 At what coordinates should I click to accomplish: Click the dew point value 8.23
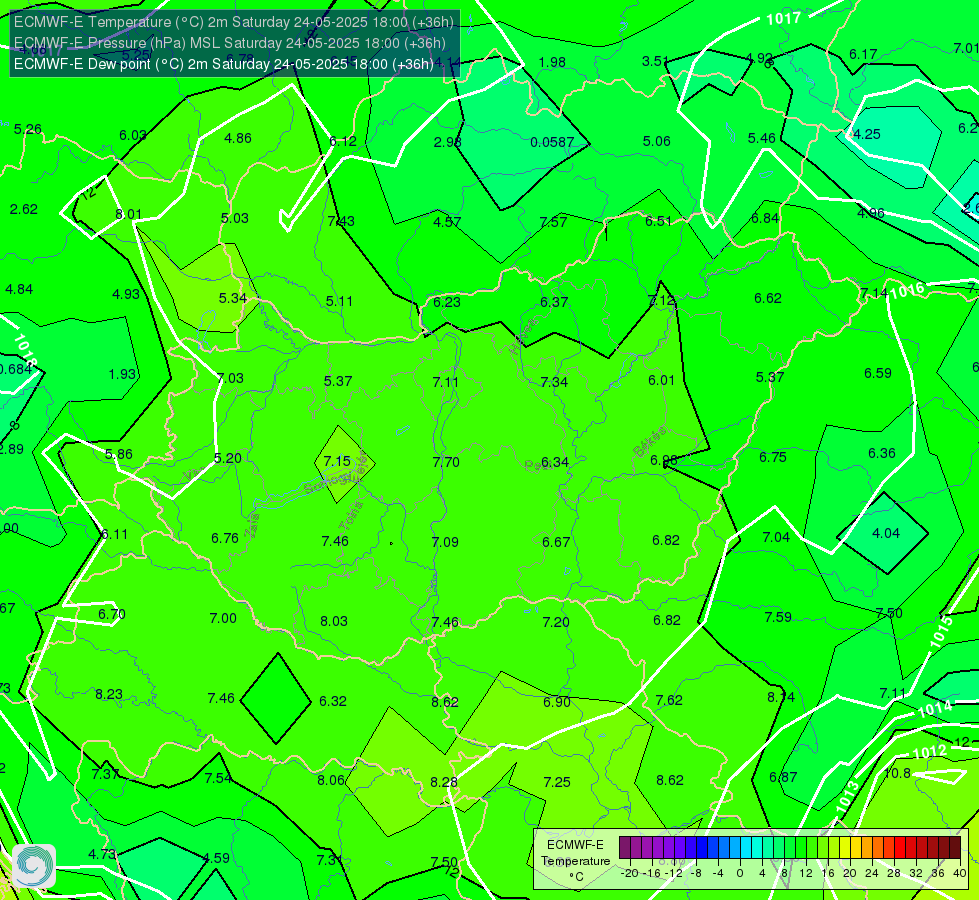109,695
